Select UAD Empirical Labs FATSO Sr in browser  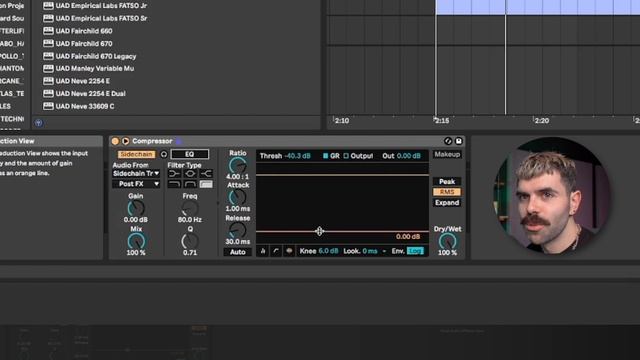click(x=101, y=18)
